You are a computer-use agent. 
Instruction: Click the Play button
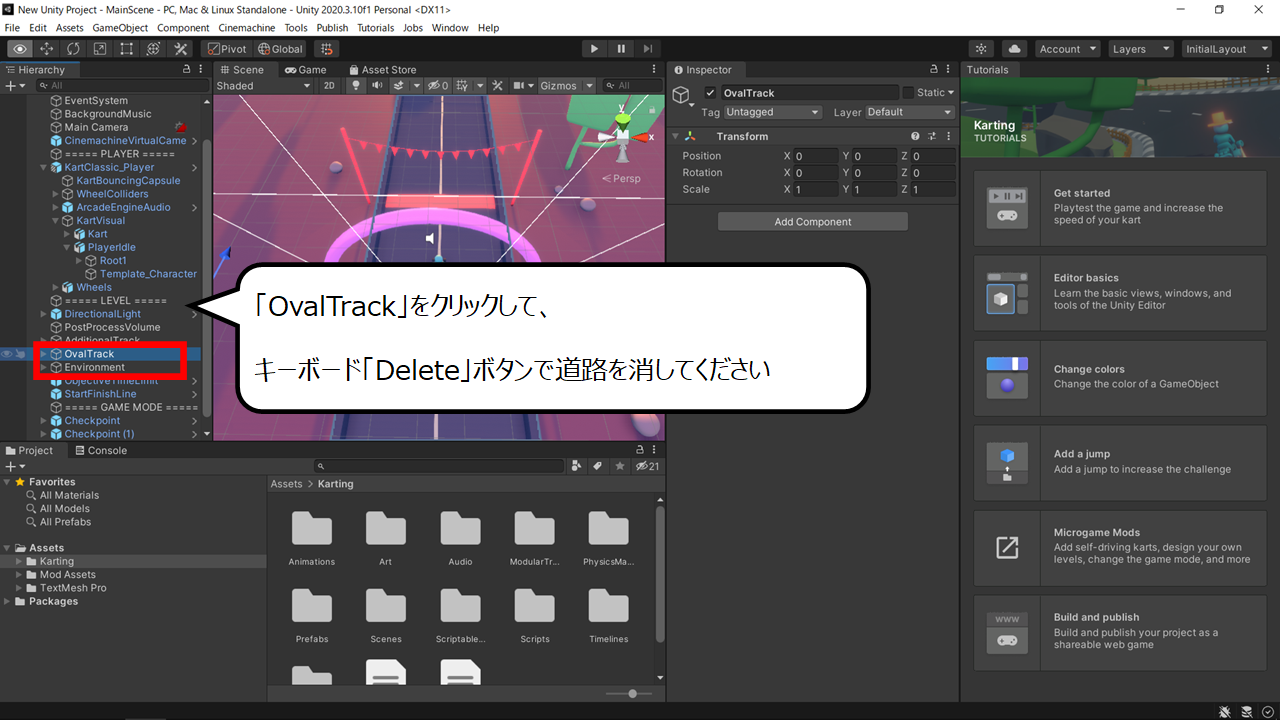pyautogui.click(x=594, y=49)
